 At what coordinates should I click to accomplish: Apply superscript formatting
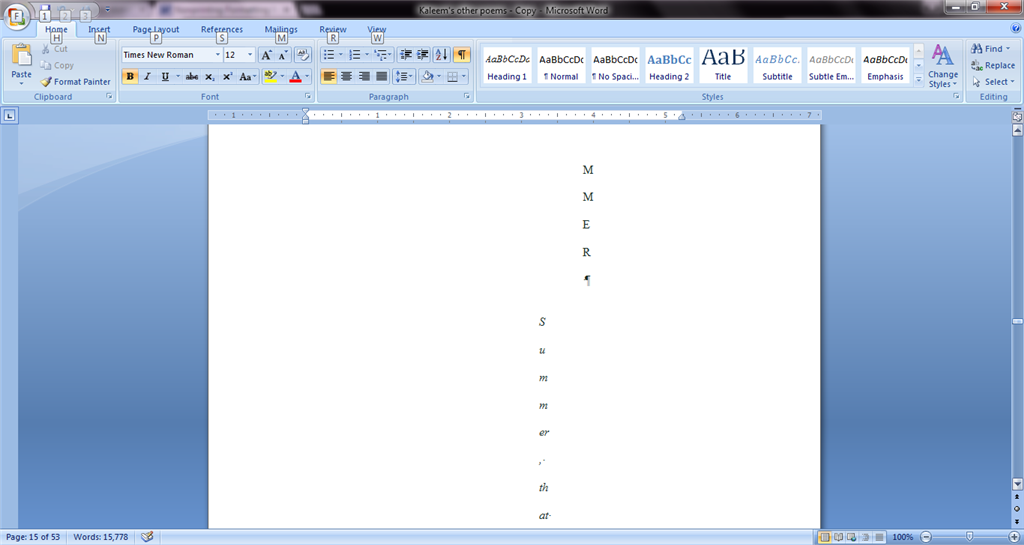[x=227, y=76]
